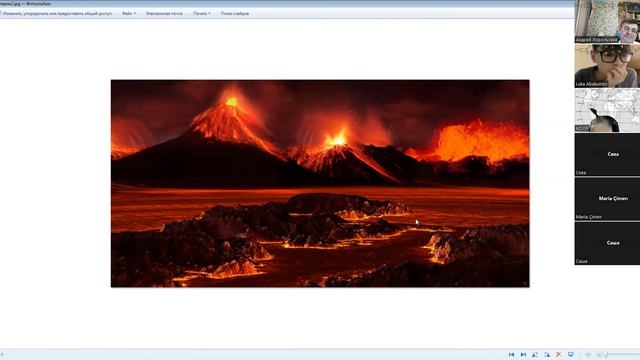
Task: Rotate the image clockwise
Action: tap(547, 355)
